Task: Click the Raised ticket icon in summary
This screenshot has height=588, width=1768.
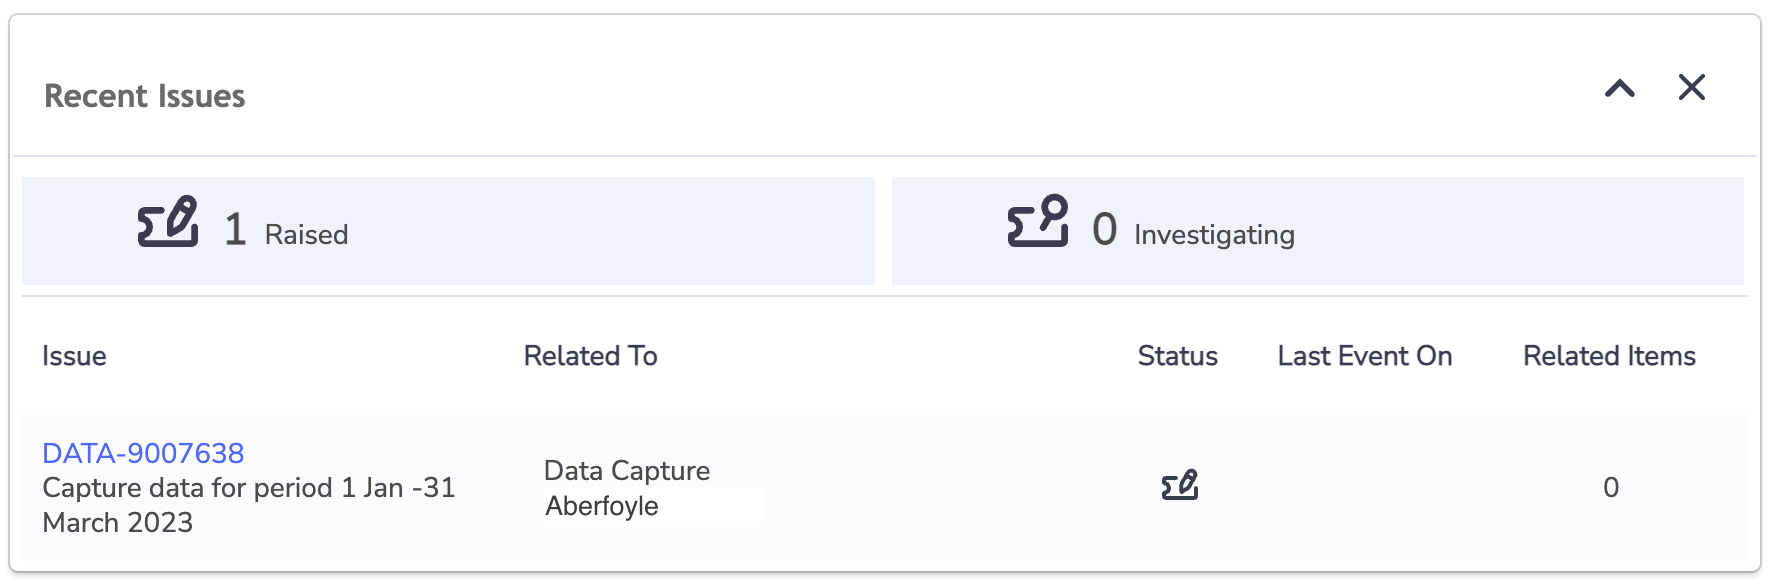Action: (x=168, y=222)
